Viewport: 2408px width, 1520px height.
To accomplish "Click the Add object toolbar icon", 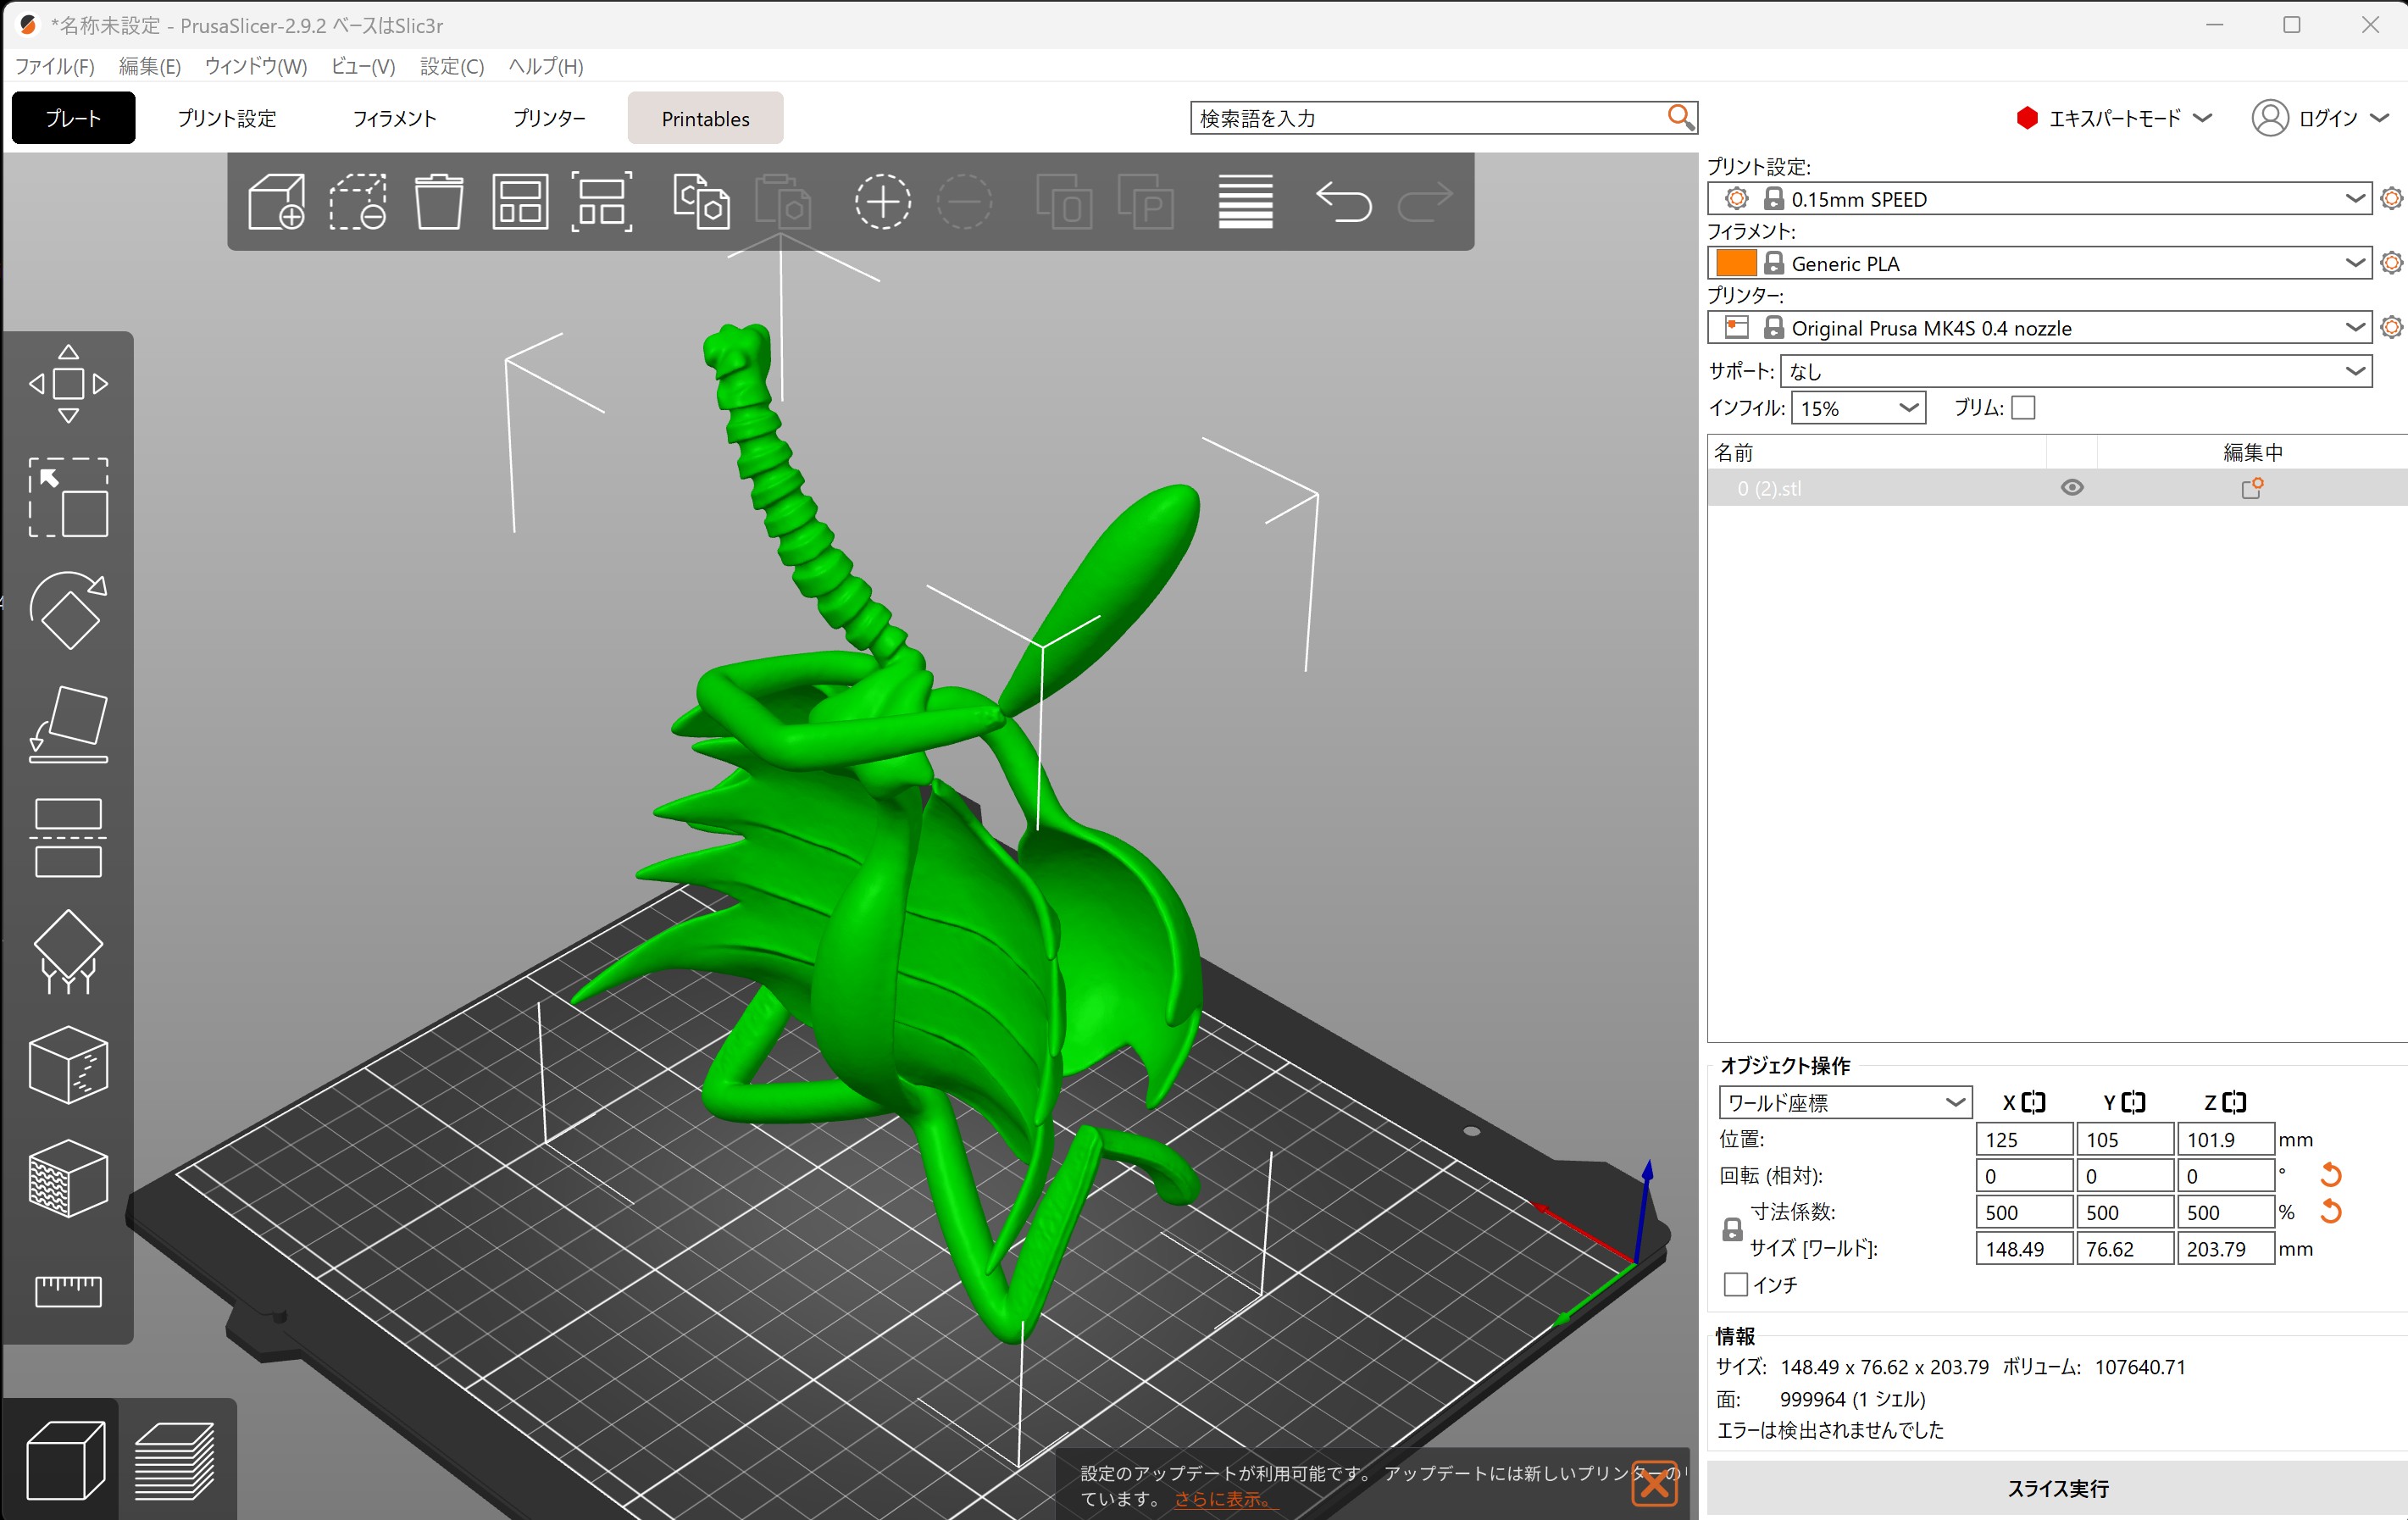I will pos(276,201).
